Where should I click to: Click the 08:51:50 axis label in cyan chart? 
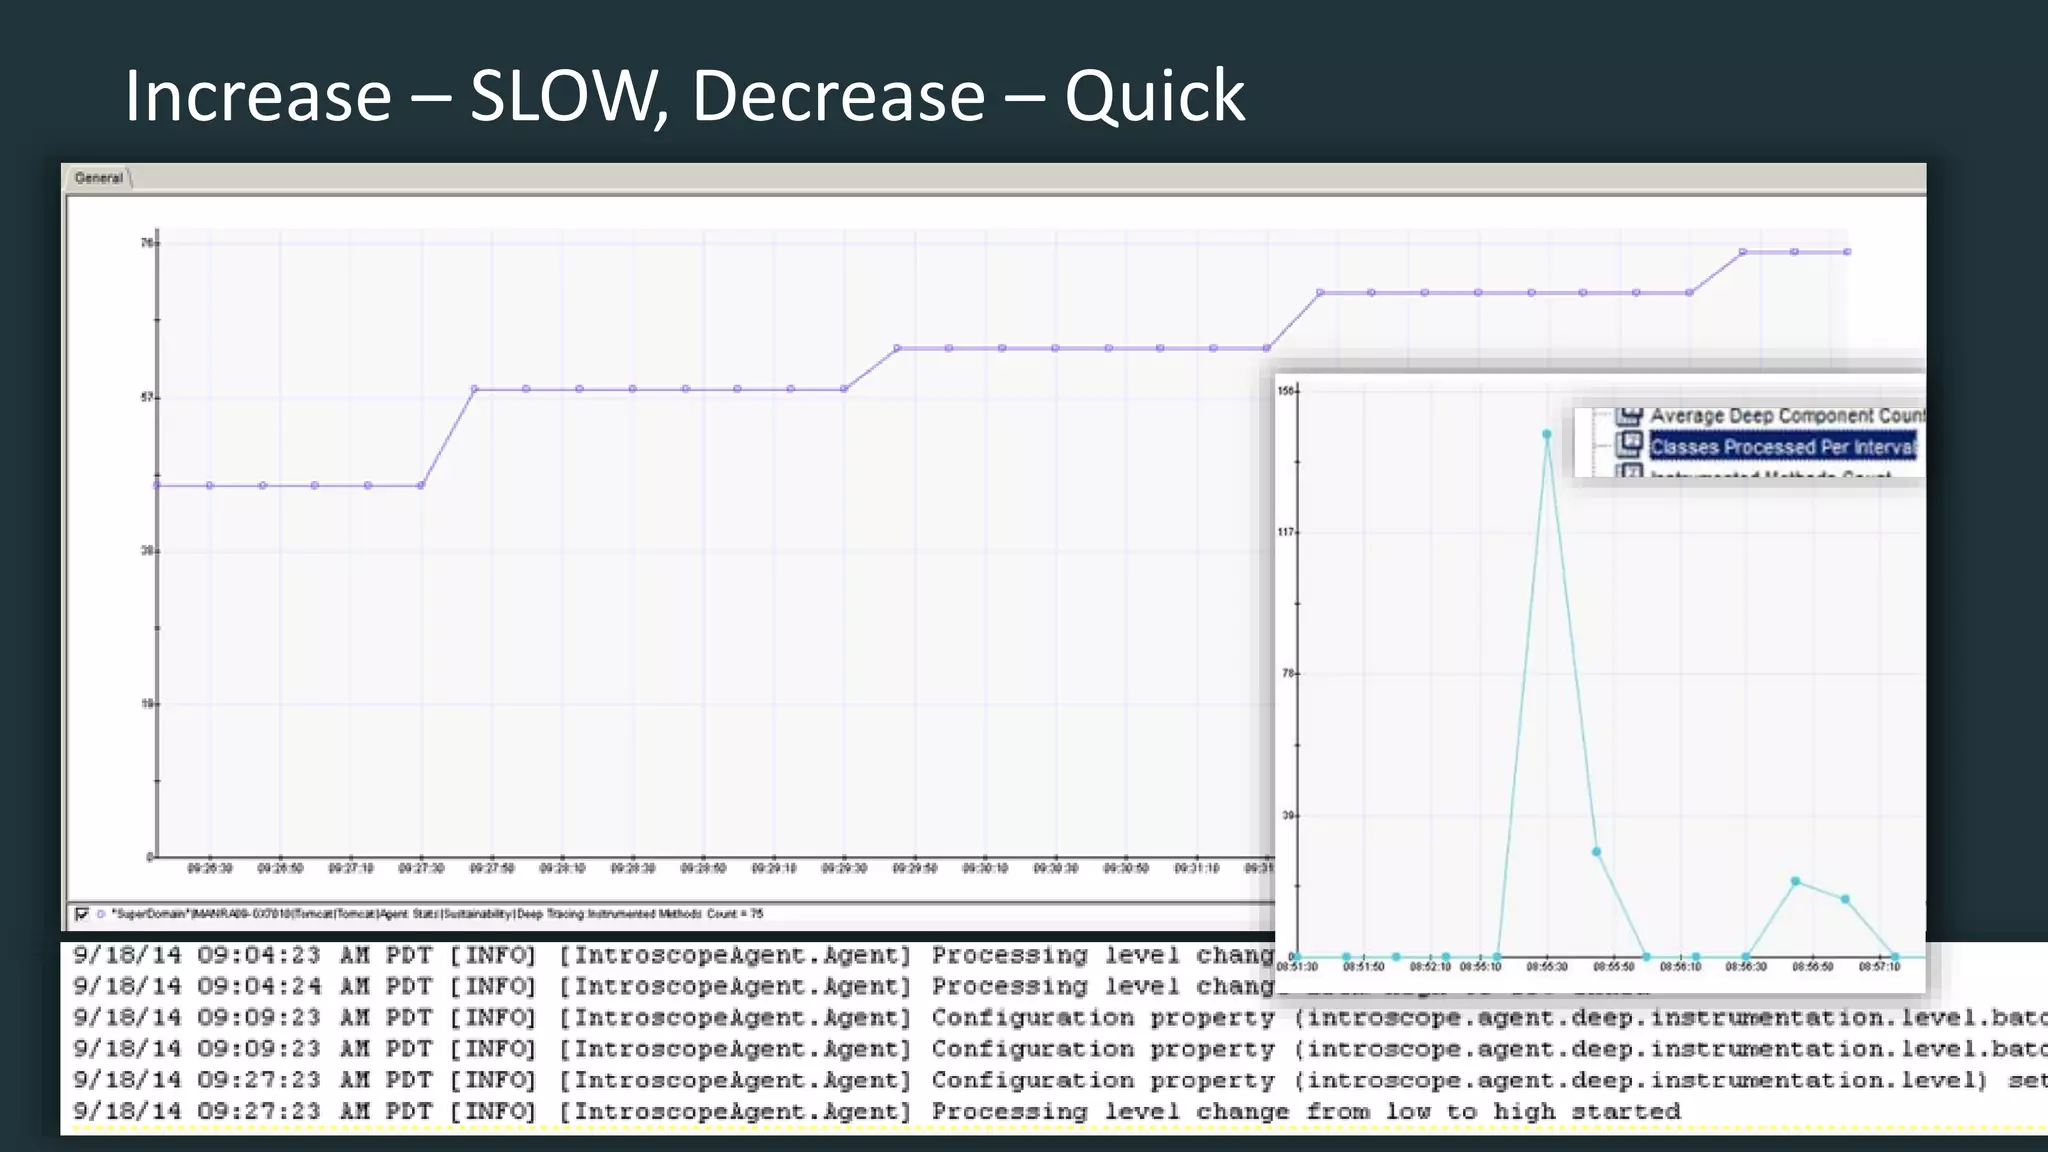(x=1364, y=967)
